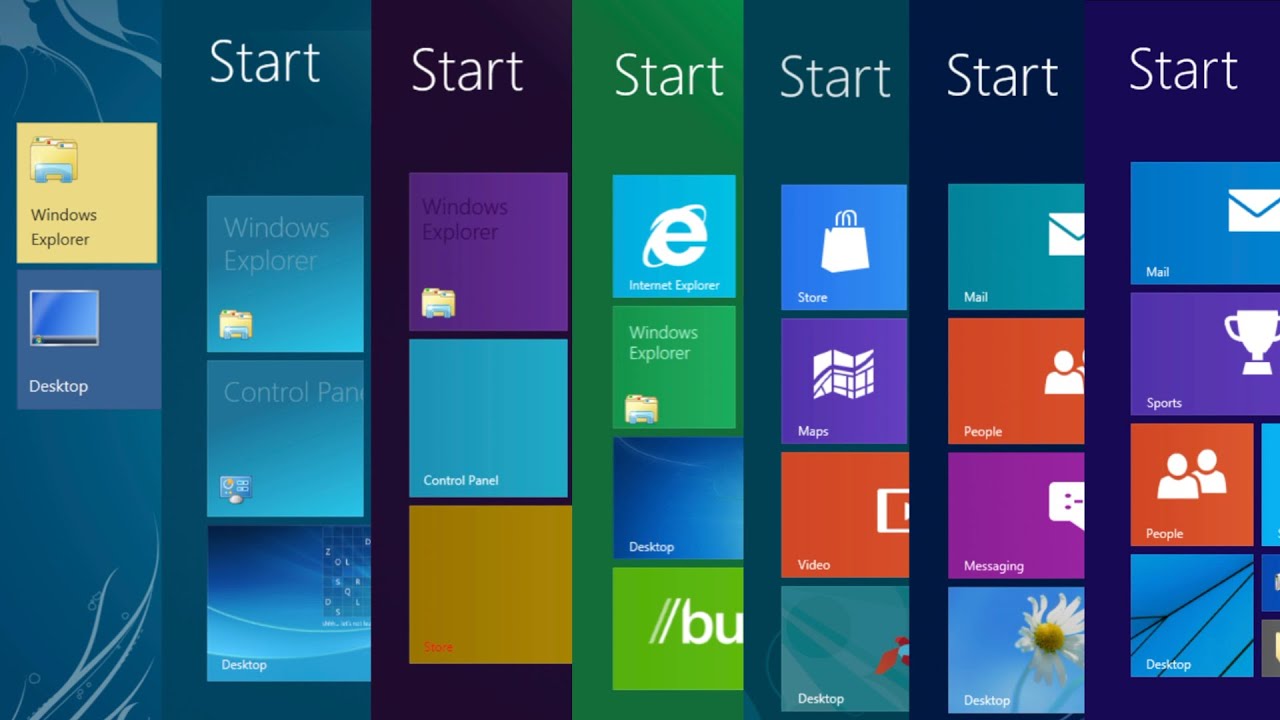Open the green Windows Explorer tile
Screen dimensions: 1280x720
[x=674, y=367]
